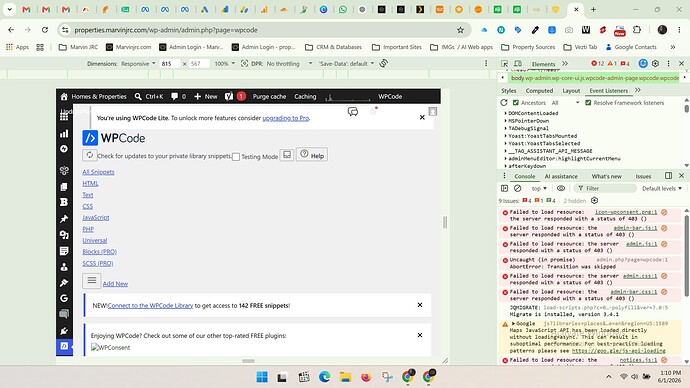The width and height of the screenshot is (690, 388).
Task: Reload the browser page
Action: coord(45,30)
